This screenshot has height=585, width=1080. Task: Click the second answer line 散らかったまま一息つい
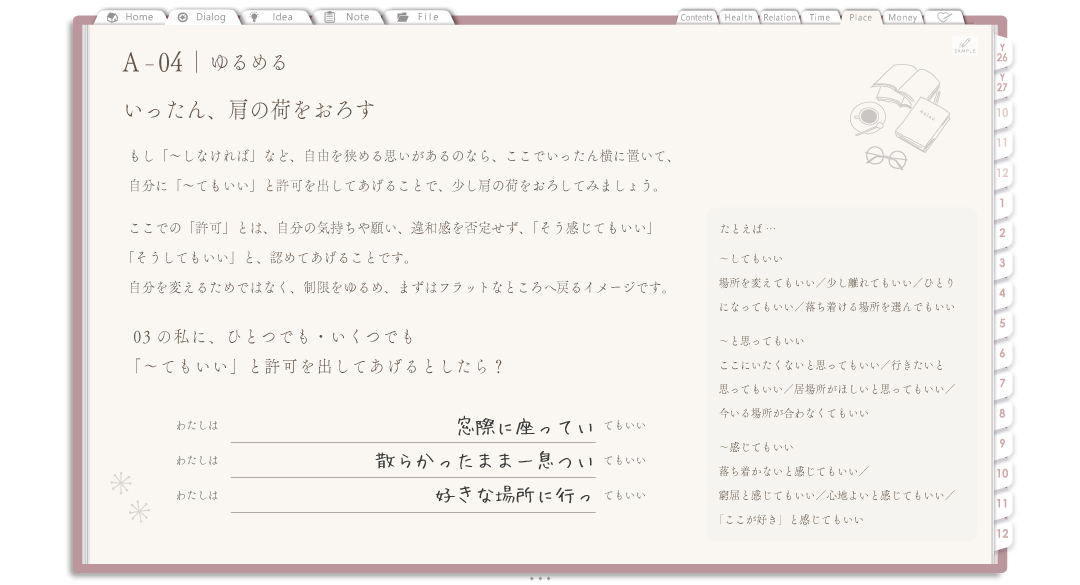(413, 461)
